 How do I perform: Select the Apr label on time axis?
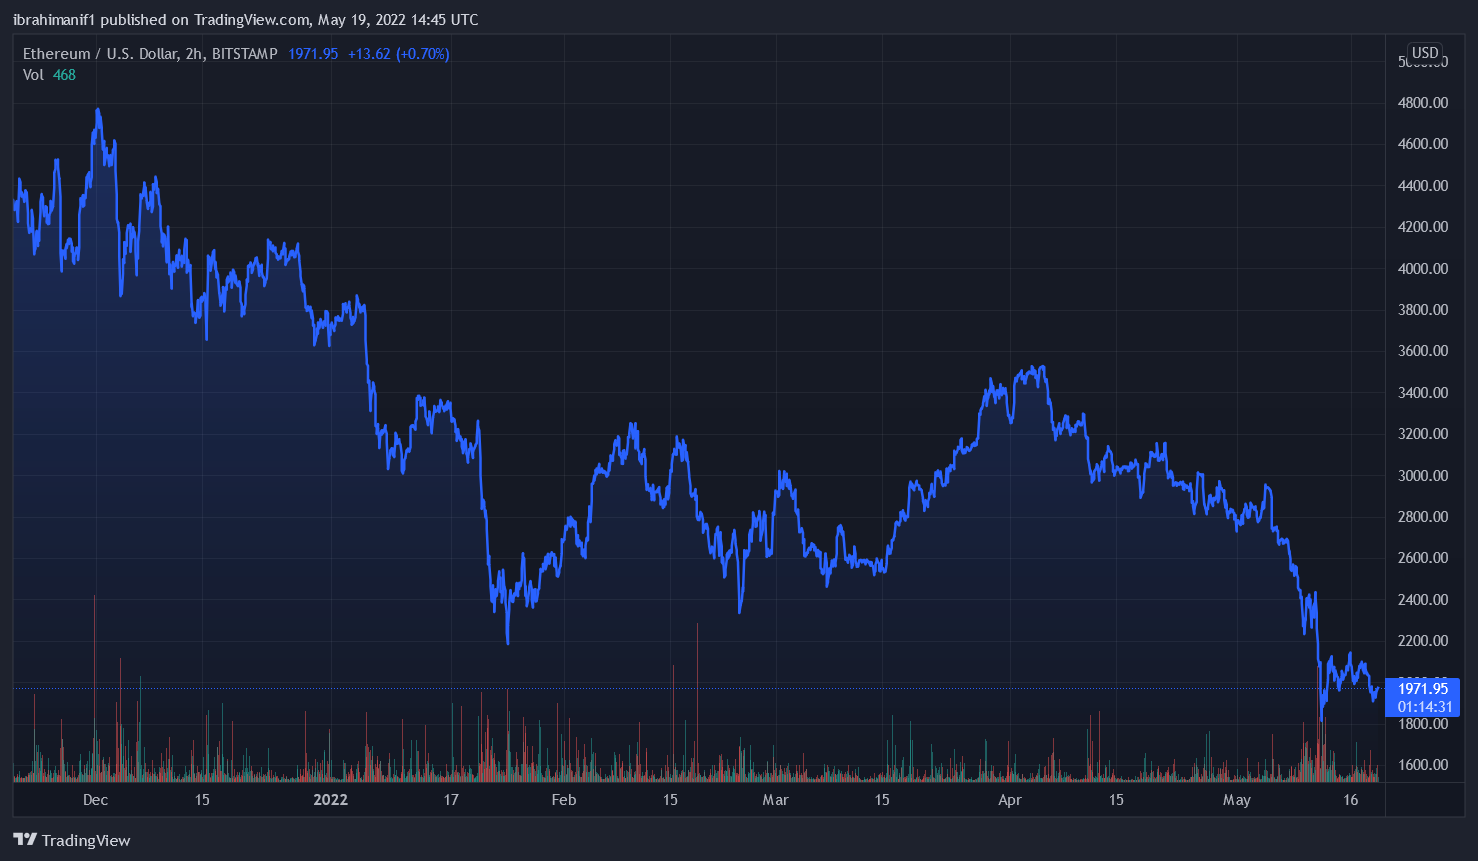pos(1010,799)
